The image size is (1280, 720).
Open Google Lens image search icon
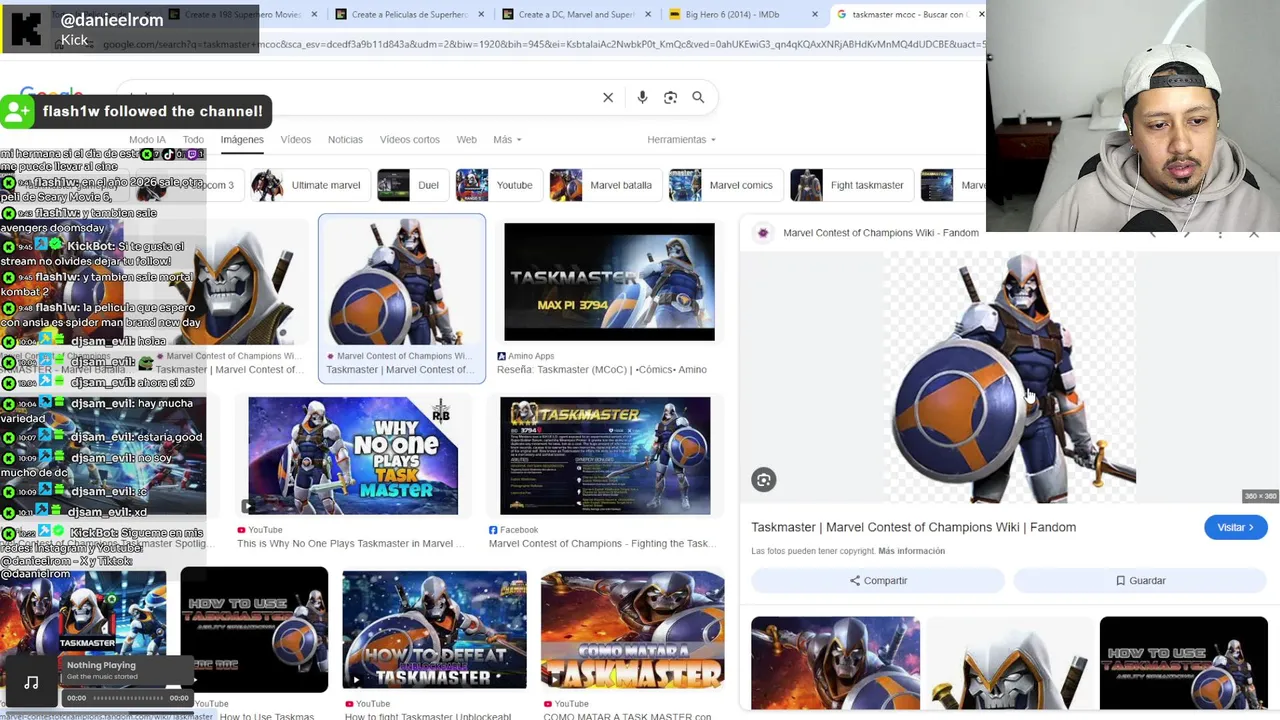point(670,97)
